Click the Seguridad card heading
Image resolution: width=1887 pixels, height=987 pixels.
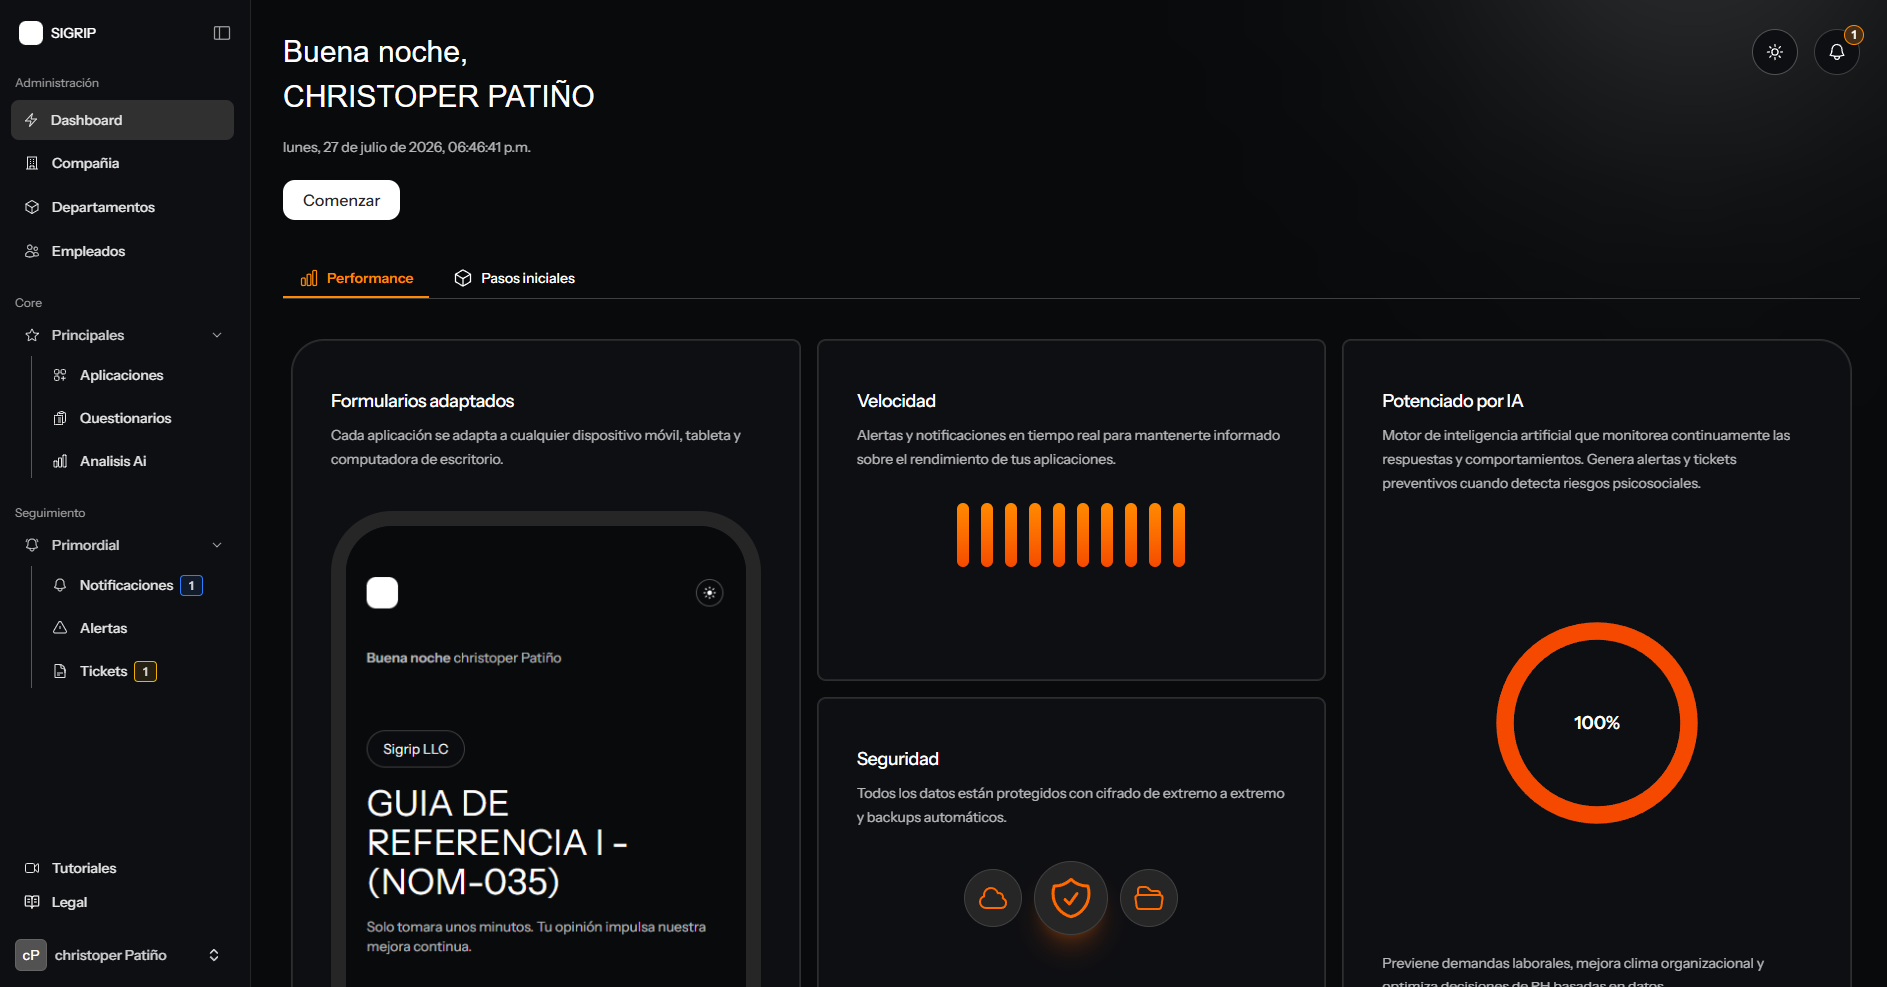tap(897, 759)
